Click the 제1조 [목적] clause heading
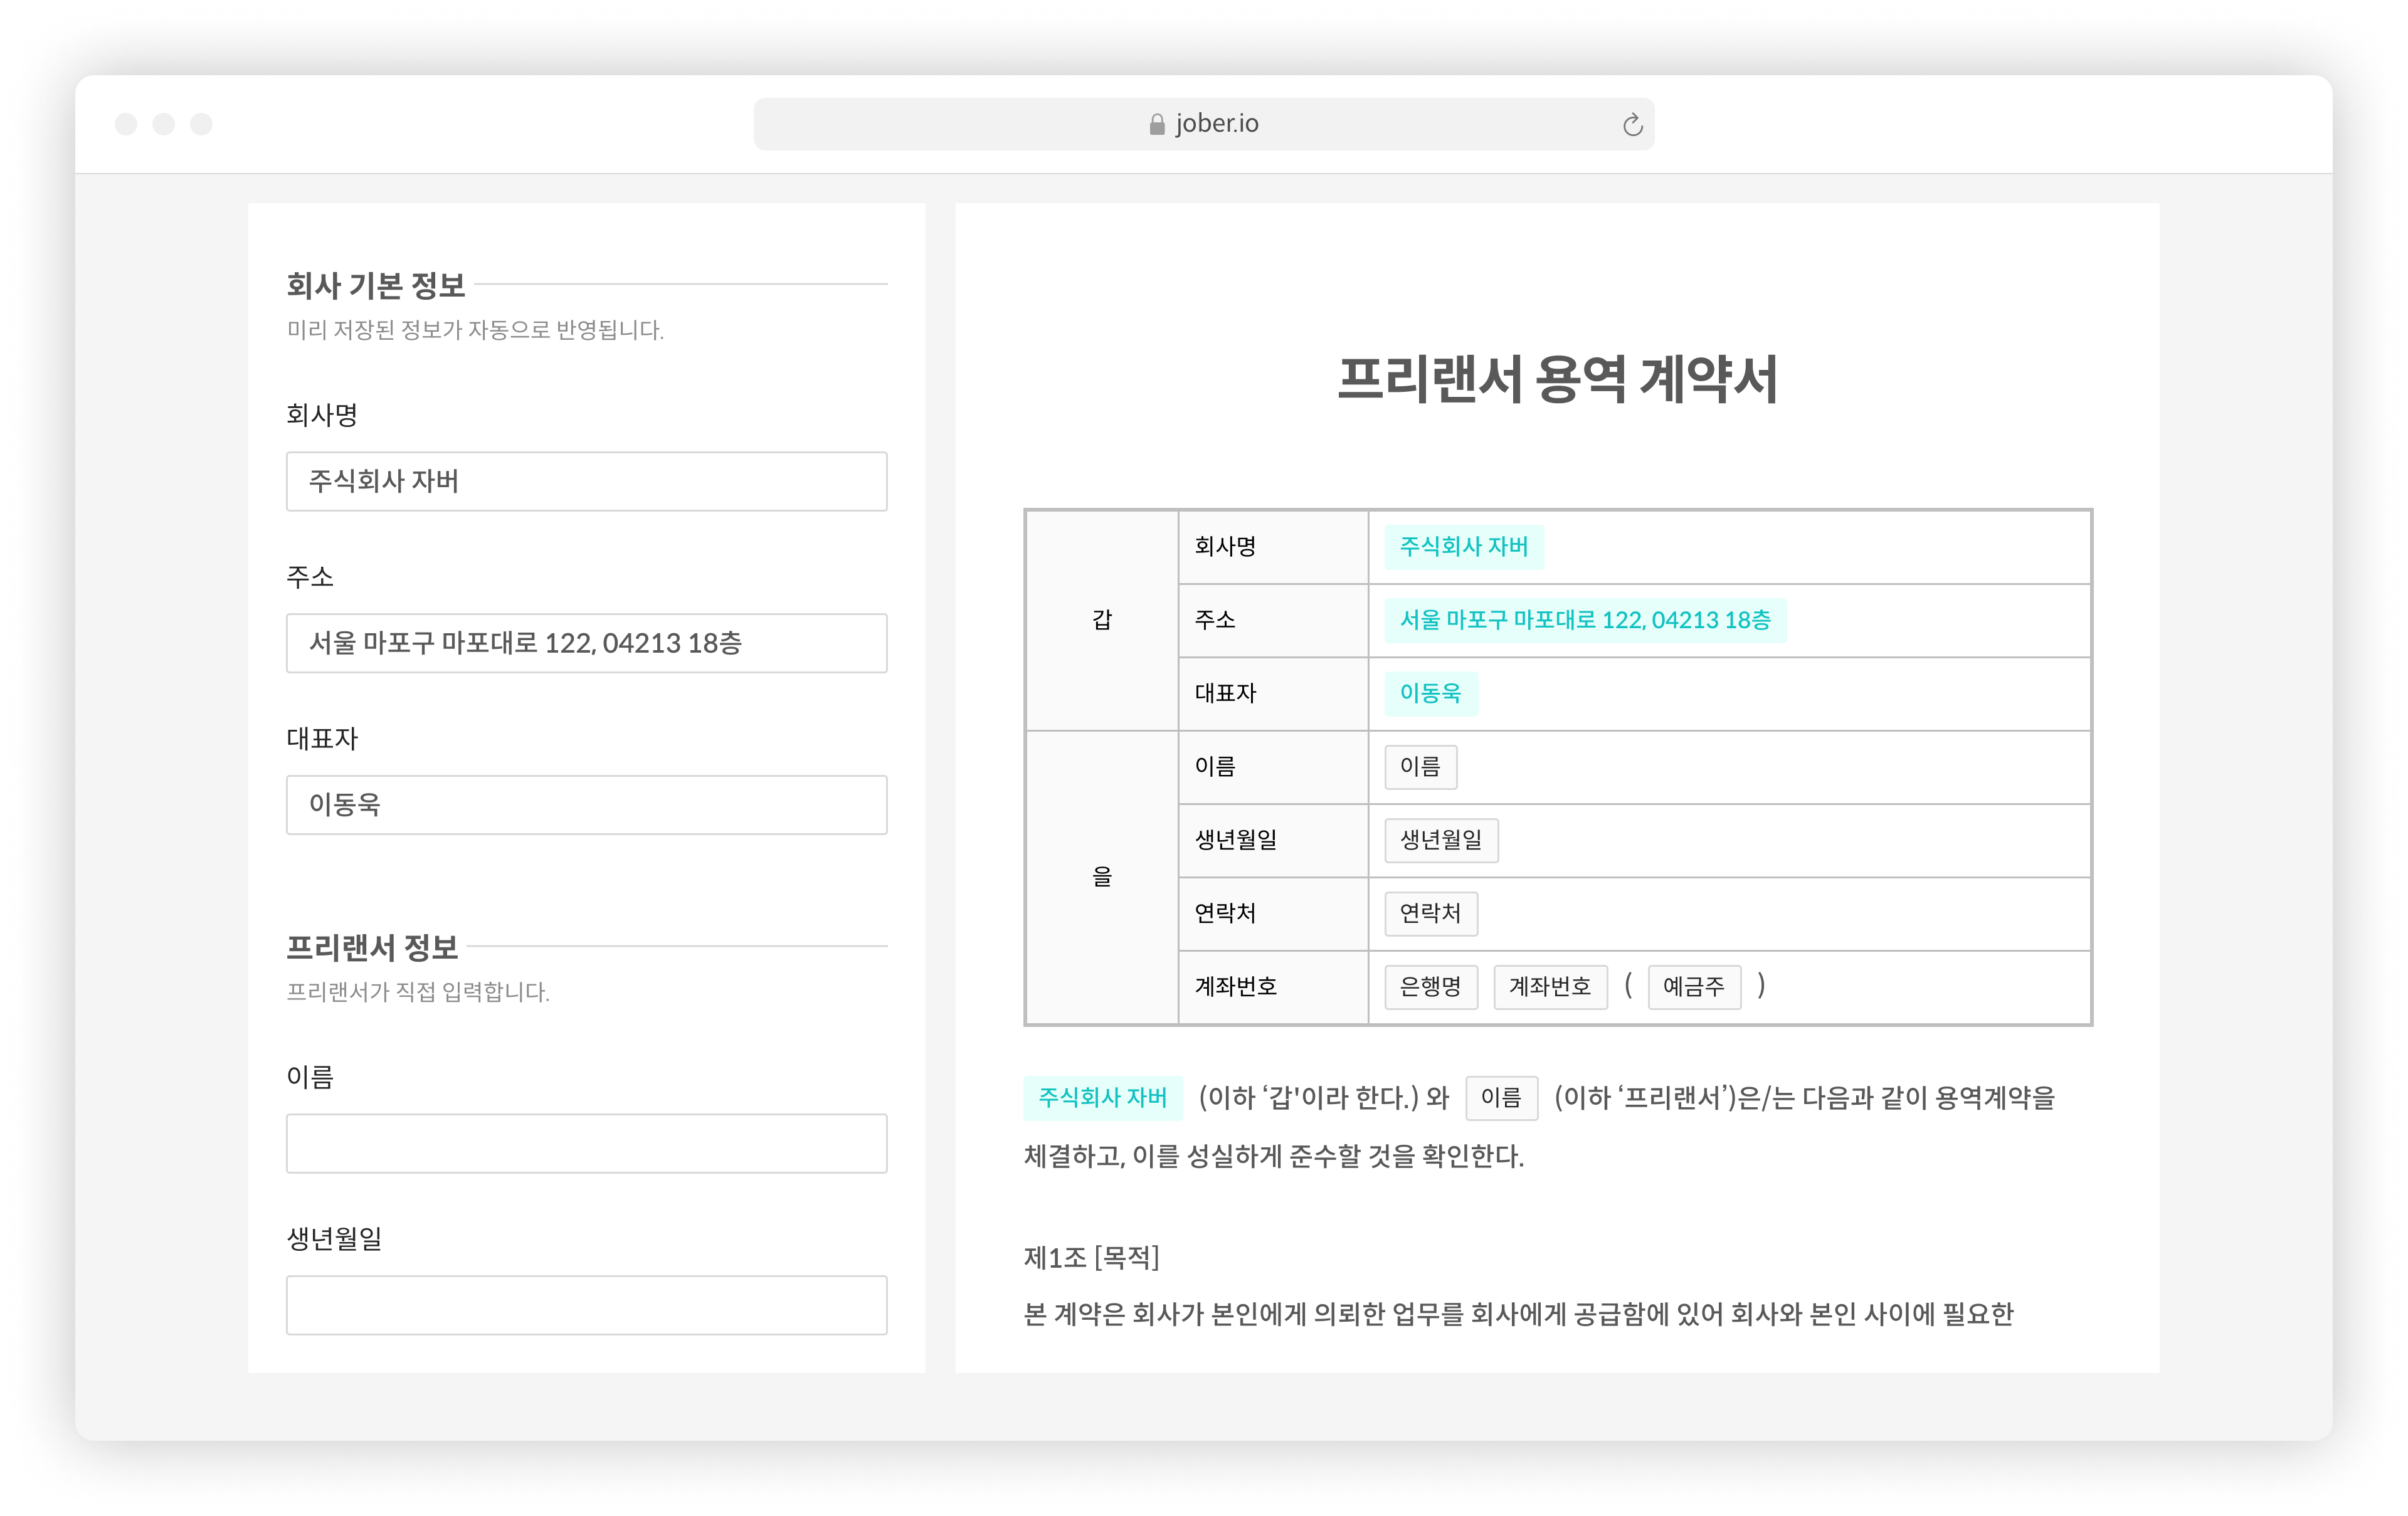The width and height of the screenshot is (2408, 1516). click(x=1091, y=1258)
